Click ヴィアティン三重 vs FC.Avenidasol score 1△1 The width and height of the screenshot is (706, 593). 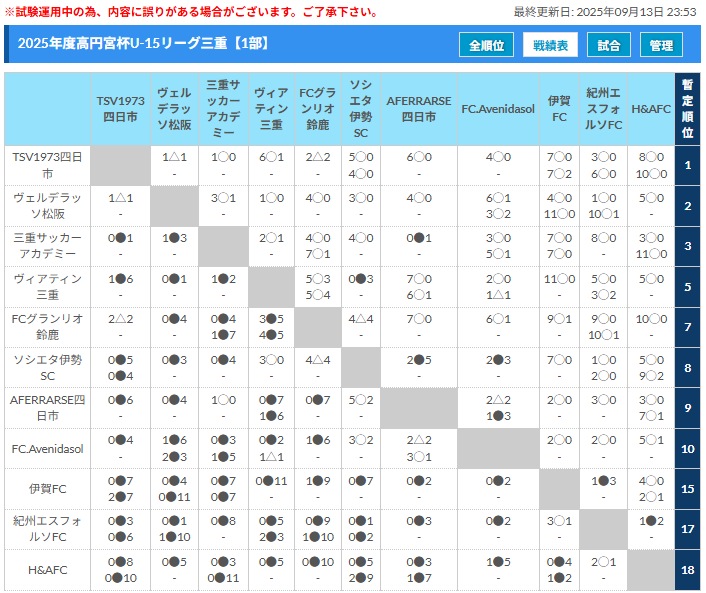pos(498,295)
